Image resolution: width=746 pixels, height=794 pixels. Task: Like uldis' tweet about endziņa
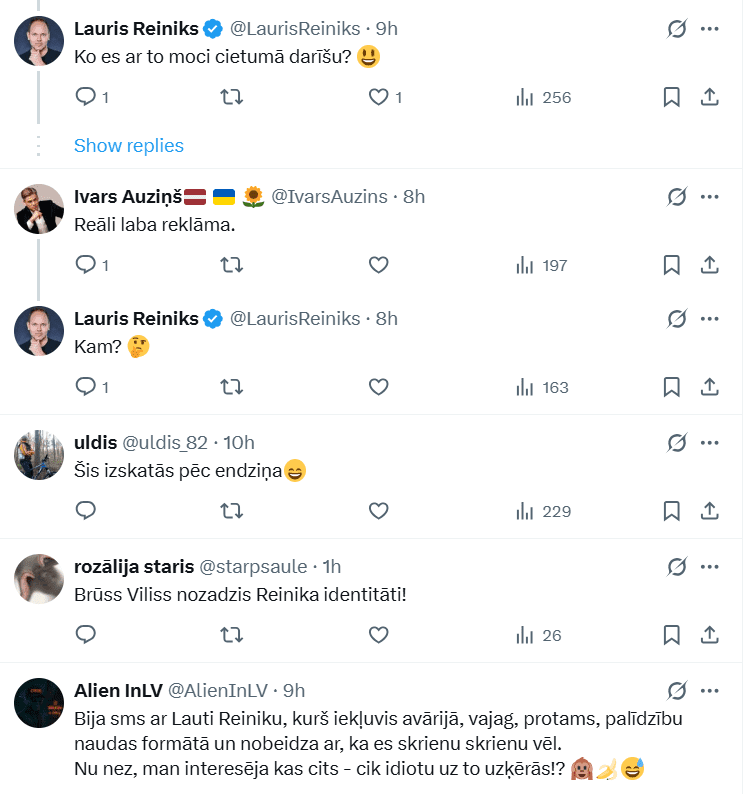click(x=378, y=511)
